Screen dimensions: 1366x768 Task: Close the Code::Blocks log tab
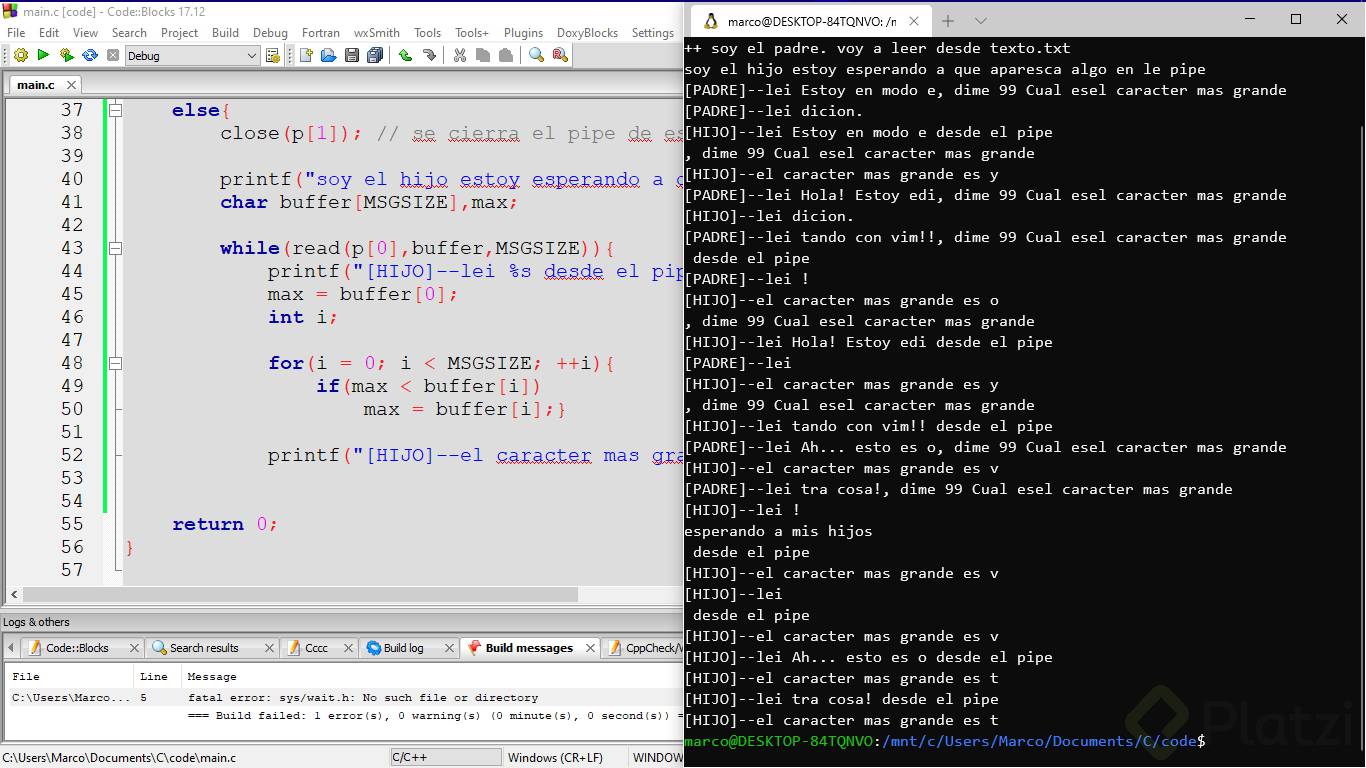135,648
